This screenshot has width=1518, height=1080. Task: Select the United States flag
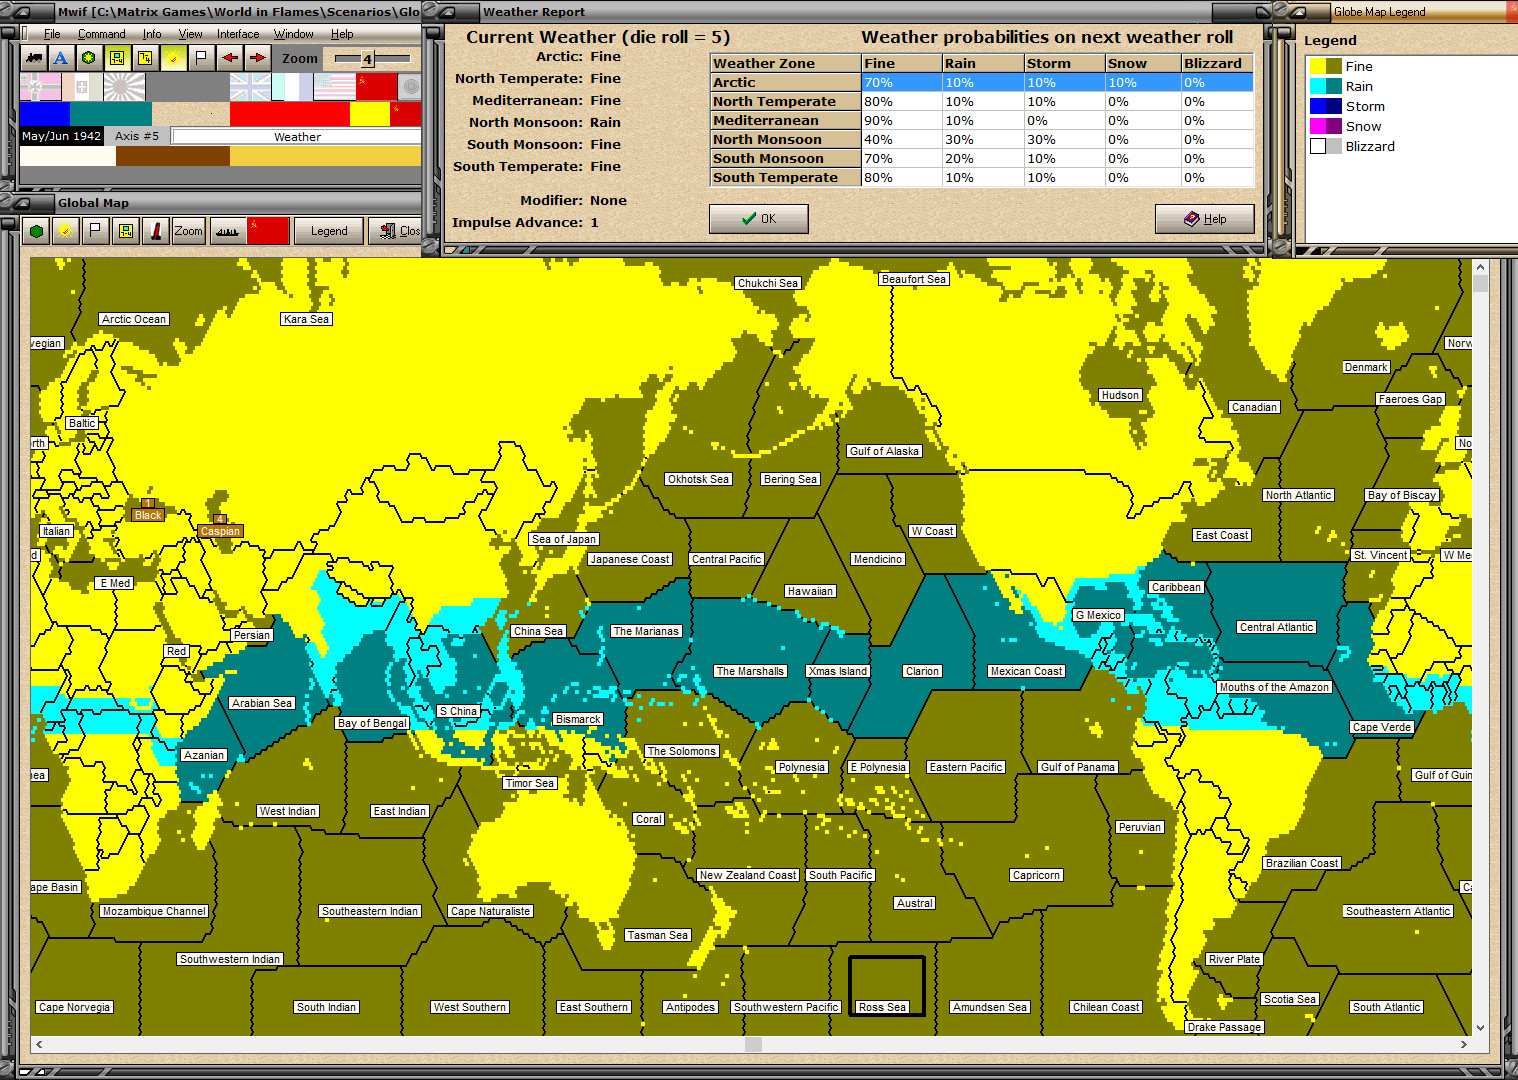(x=334, y=87)
